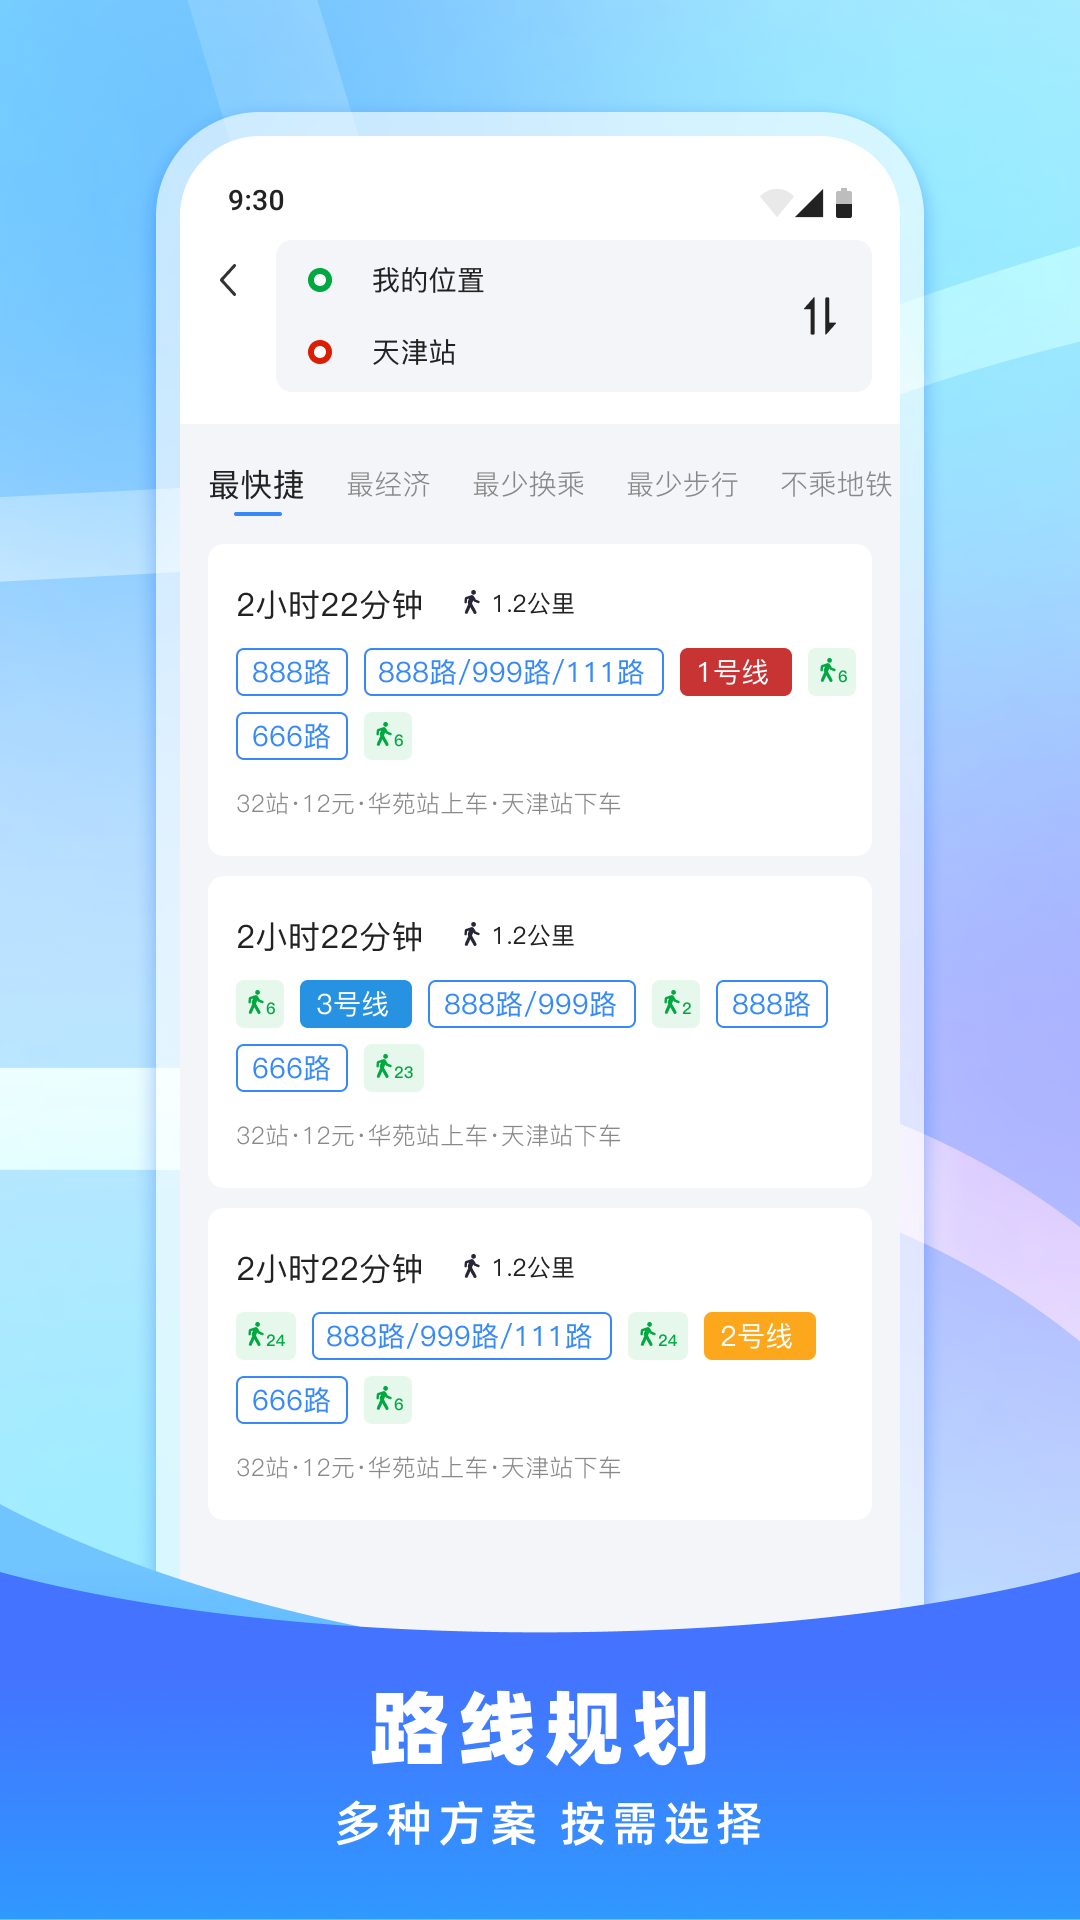Open the 最少步行 tab
Viewport: 1080px width, 1920px height.
[682, 485]
